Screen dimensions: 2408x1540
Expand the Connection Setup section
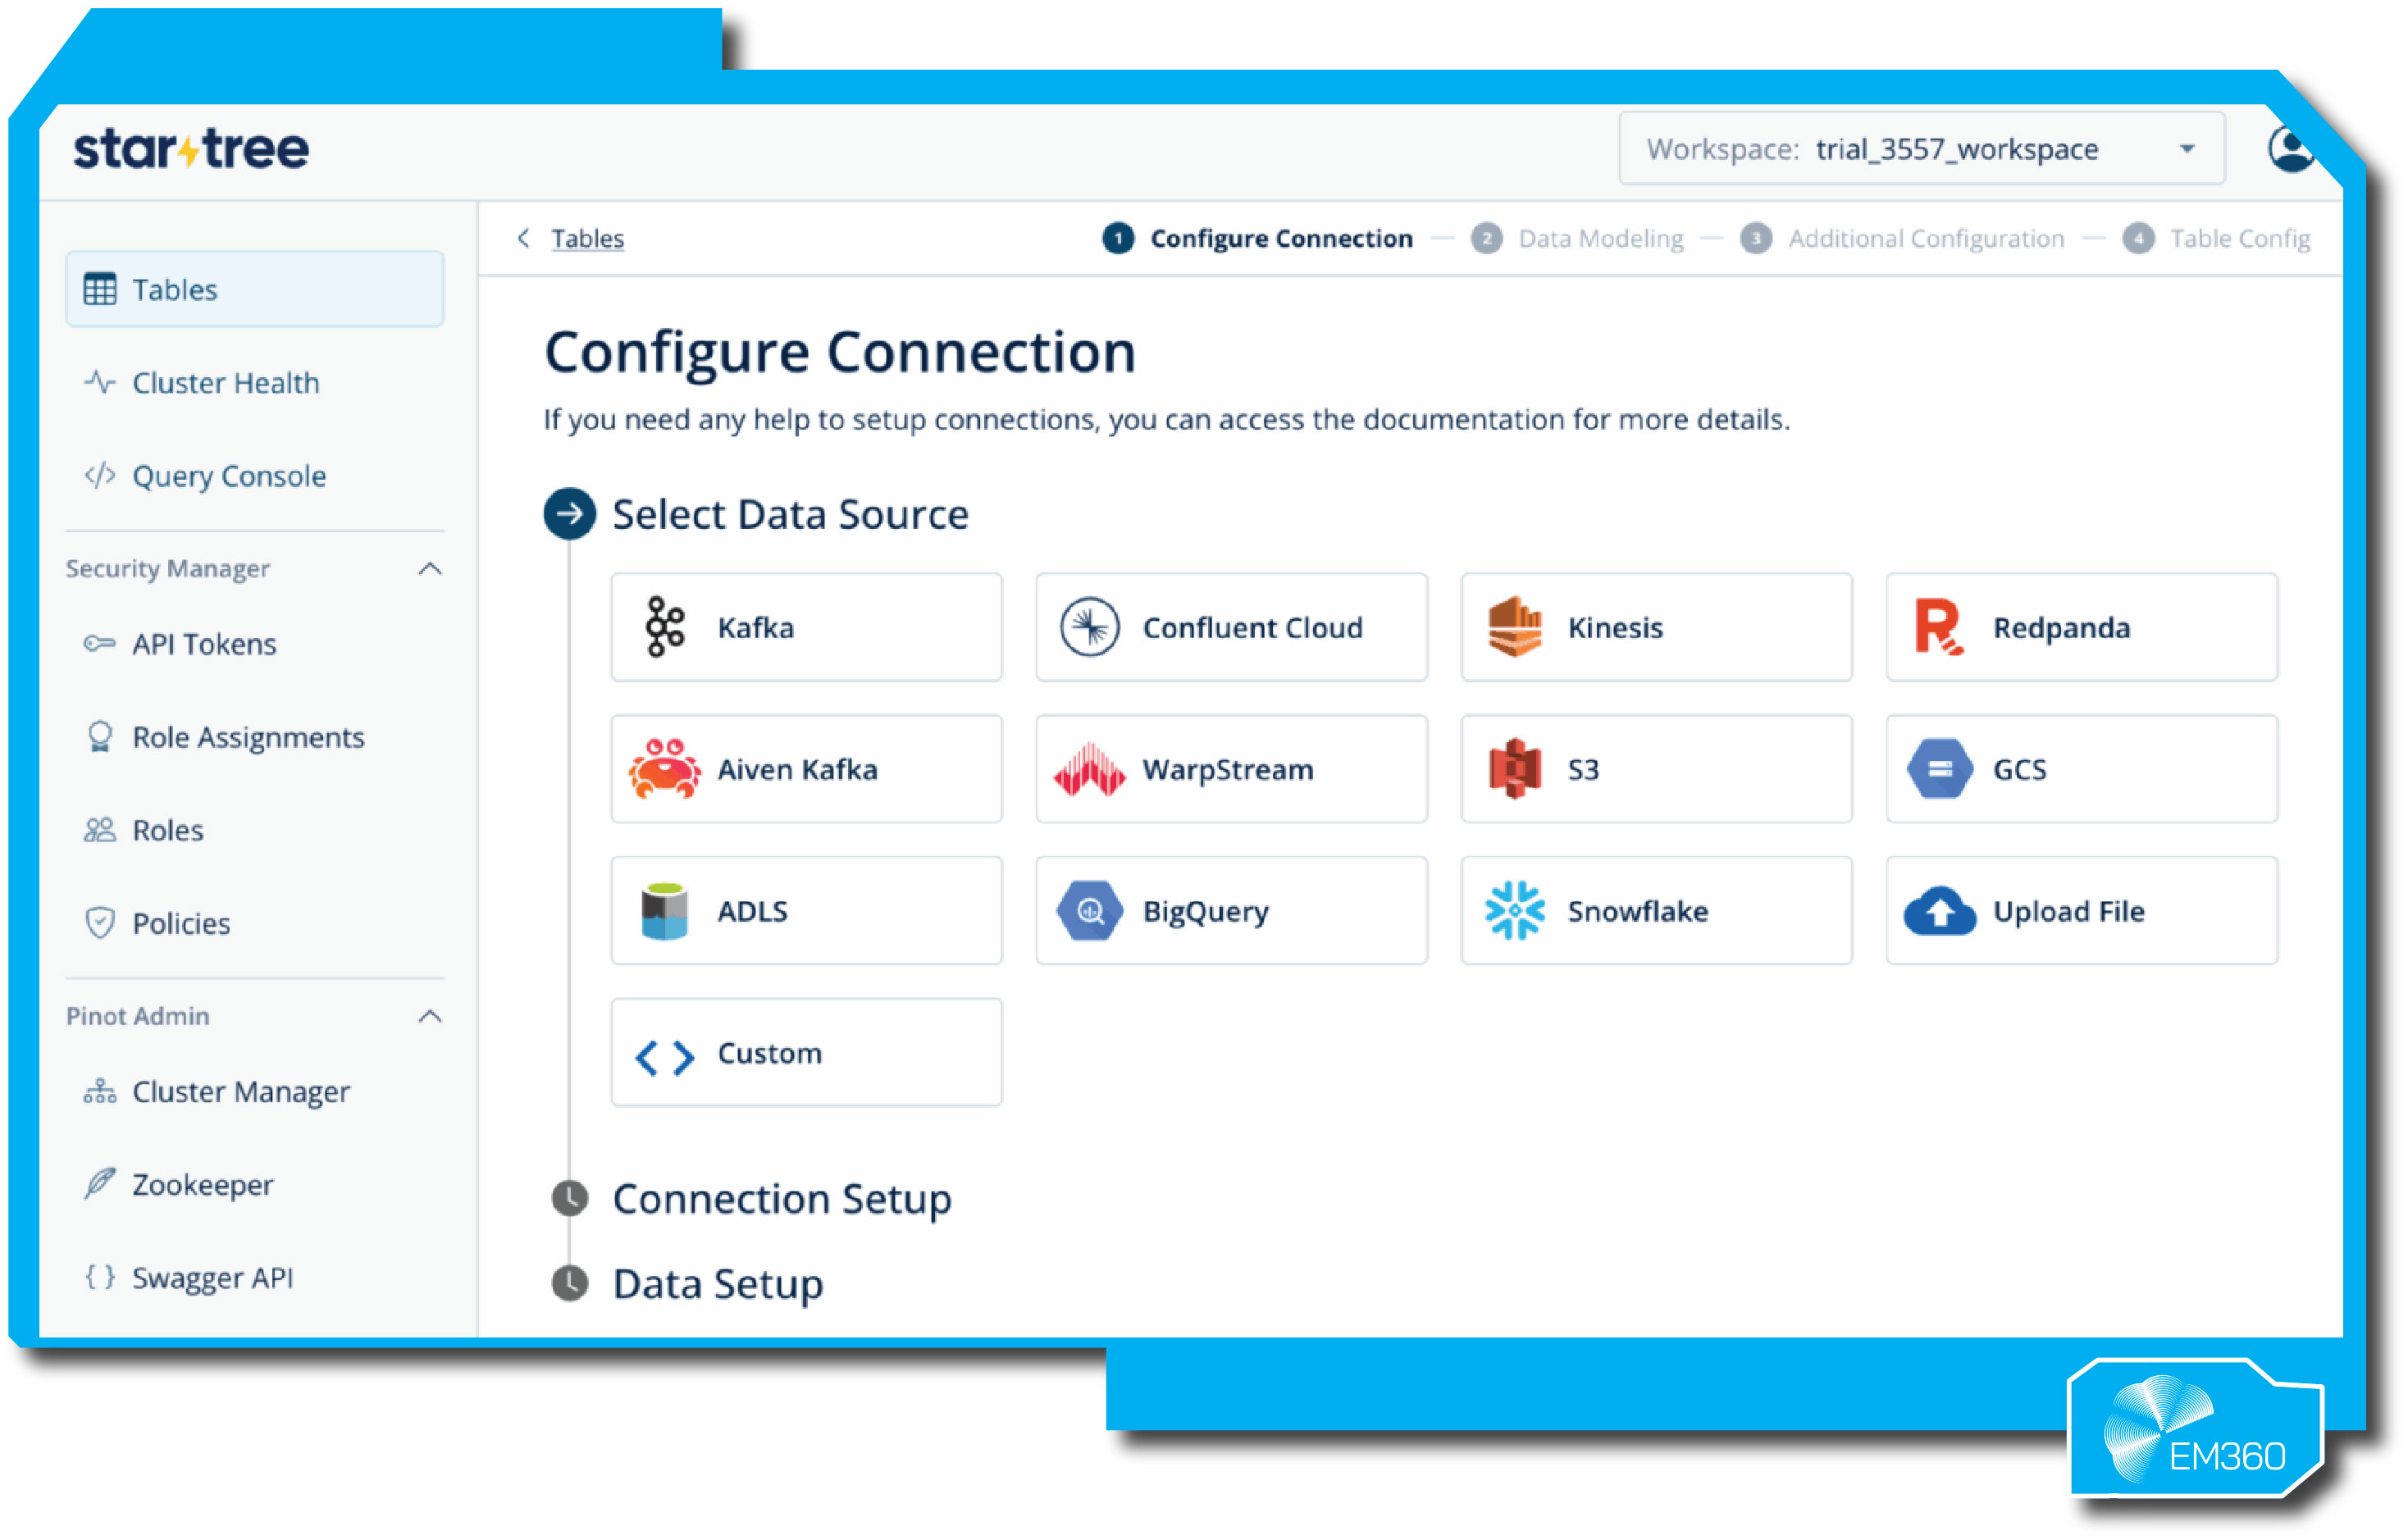[782, 1198]
